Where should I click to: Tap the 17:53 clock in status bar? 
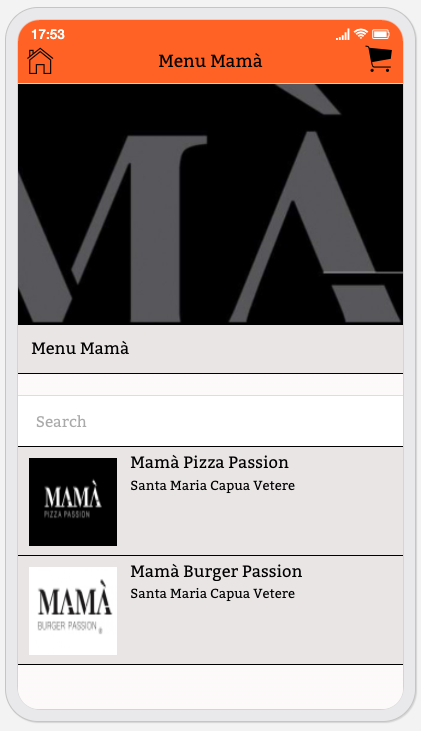click(48, 34)
